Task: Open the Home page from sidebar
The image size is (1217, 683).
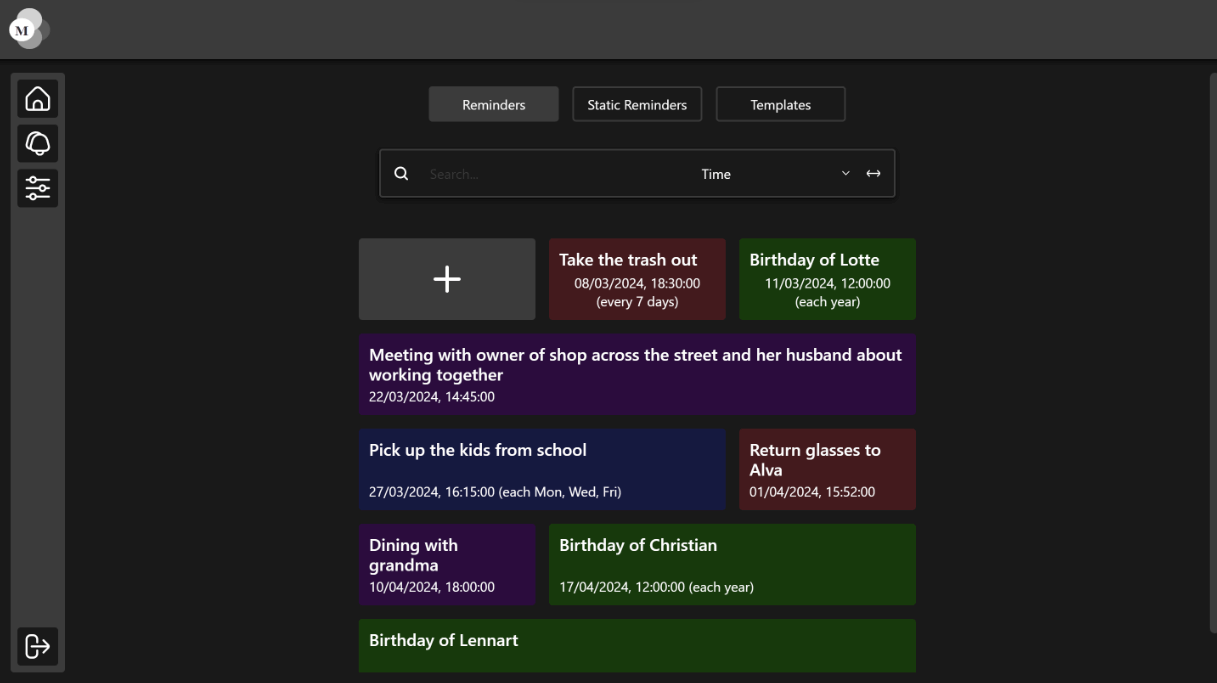Action: click(x=37, y=99)
